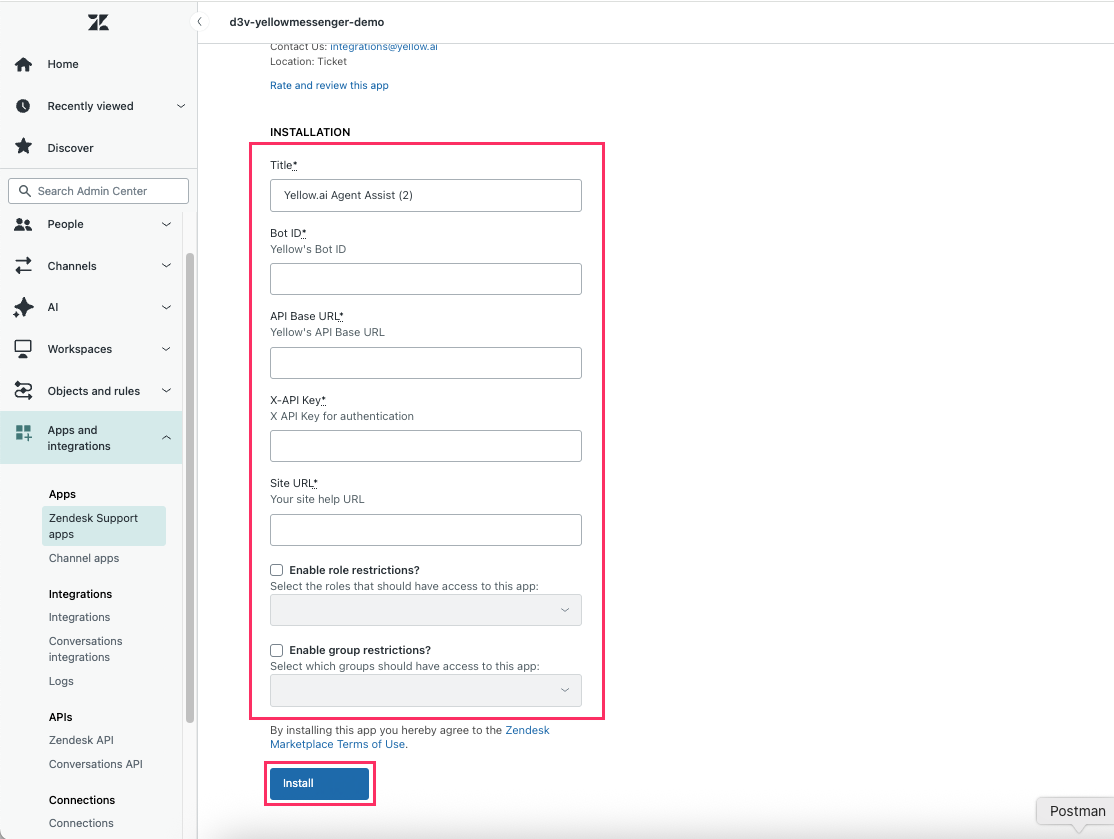Click the Postman tooltip label
This screenshot has height=839, width=1114.
1077,811
